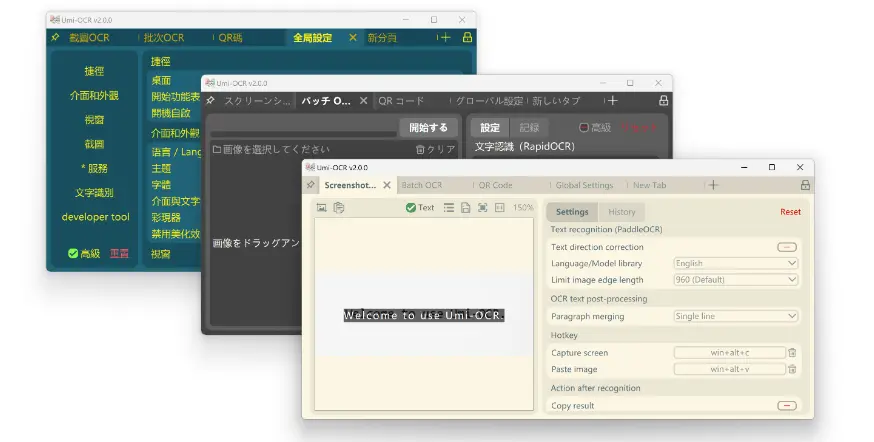Switch to the 批次OCR tab in the teal window
The height and width of the screenshot is (442, 874).
pos(163,38)
